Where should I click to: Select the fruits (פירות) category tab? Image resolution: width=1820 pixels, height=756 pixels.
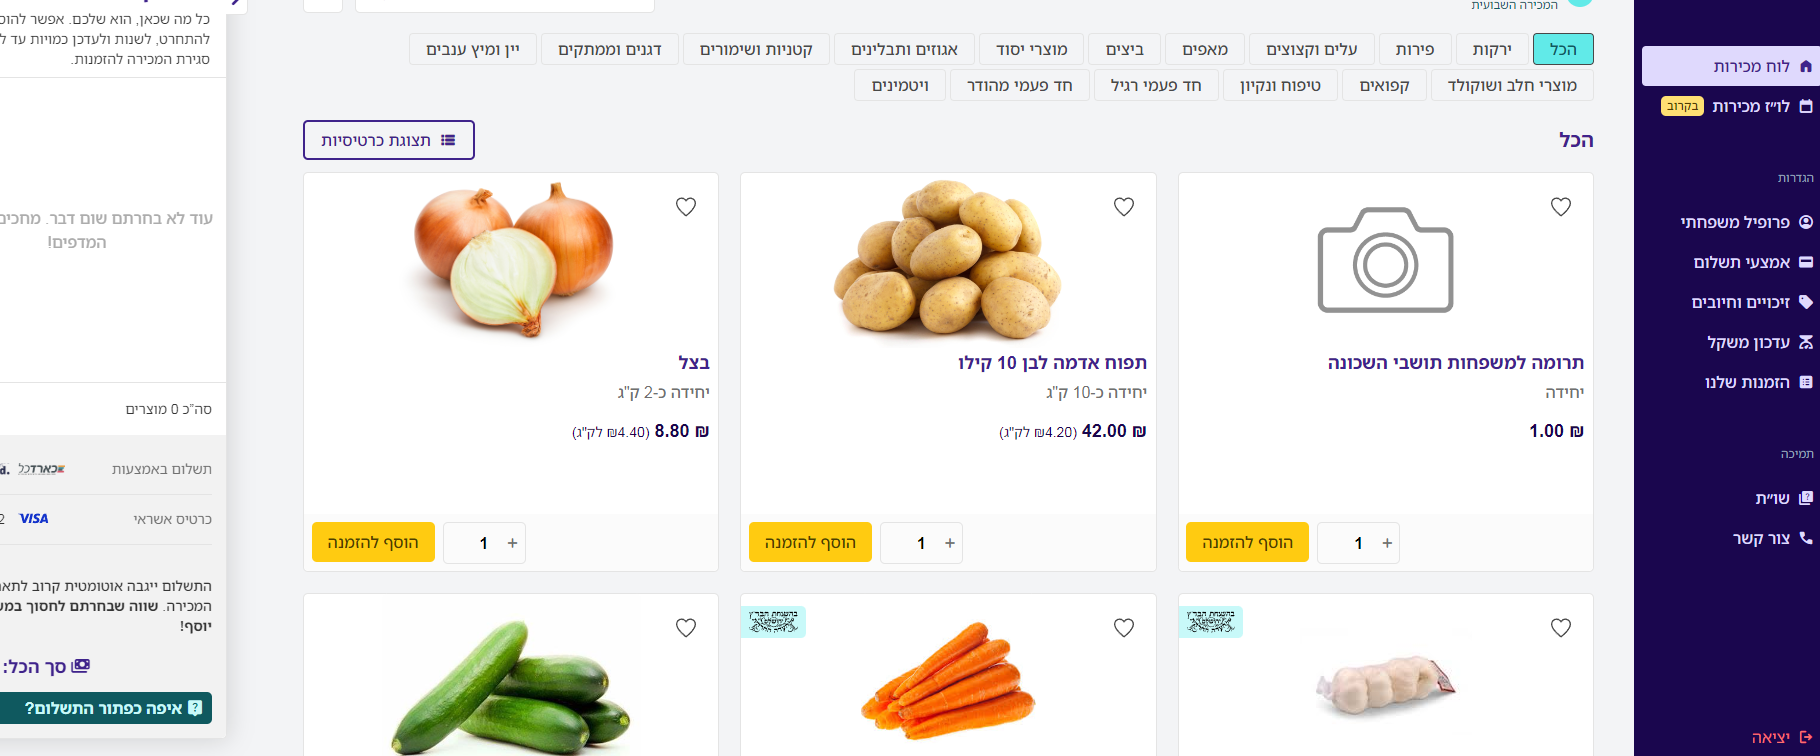coord(1415,49)
